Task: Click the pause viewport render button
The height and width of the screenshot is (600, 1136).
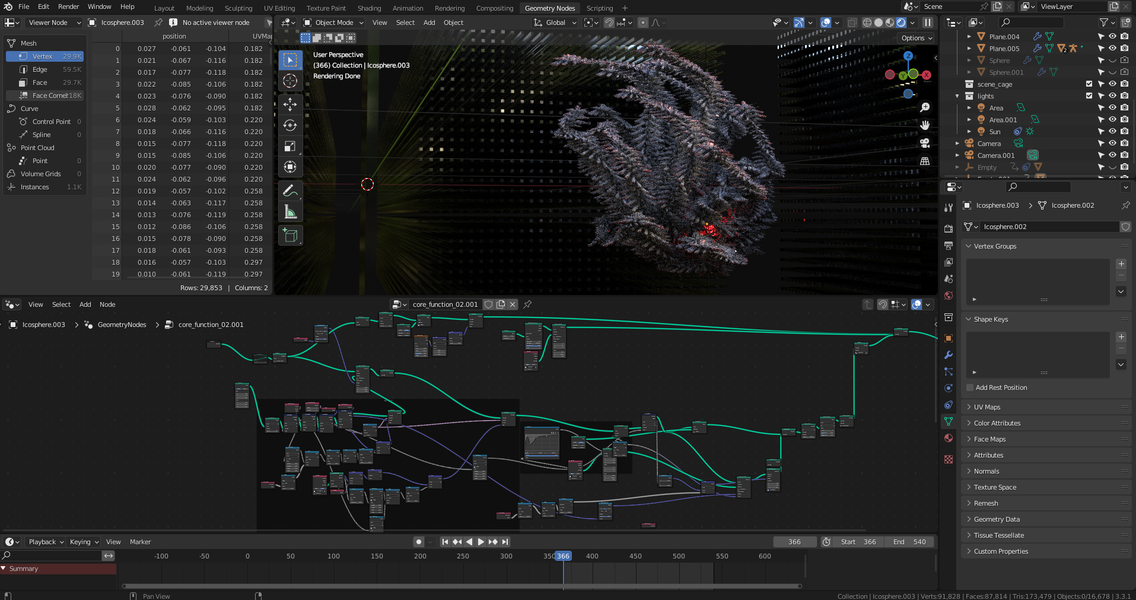Action: pyautogui.click(x=927, y=22)
